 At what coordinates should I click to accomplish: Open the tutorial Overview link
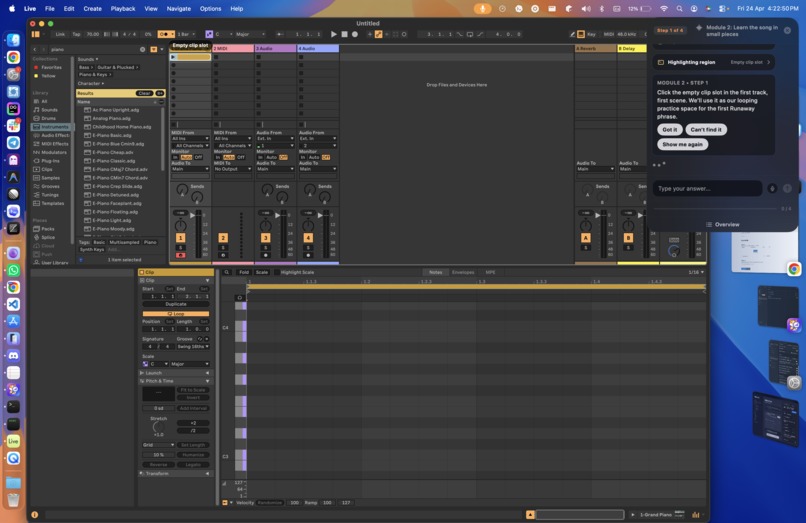(x=722, y=225)
